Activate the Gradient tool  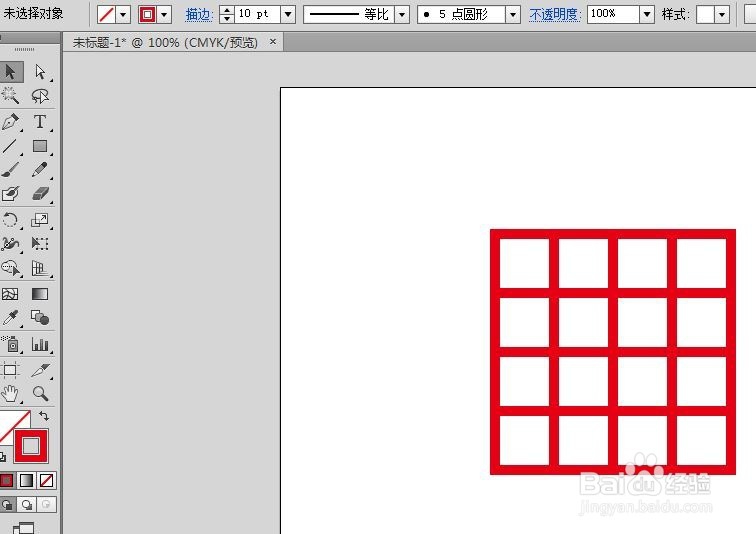point(40,294)
